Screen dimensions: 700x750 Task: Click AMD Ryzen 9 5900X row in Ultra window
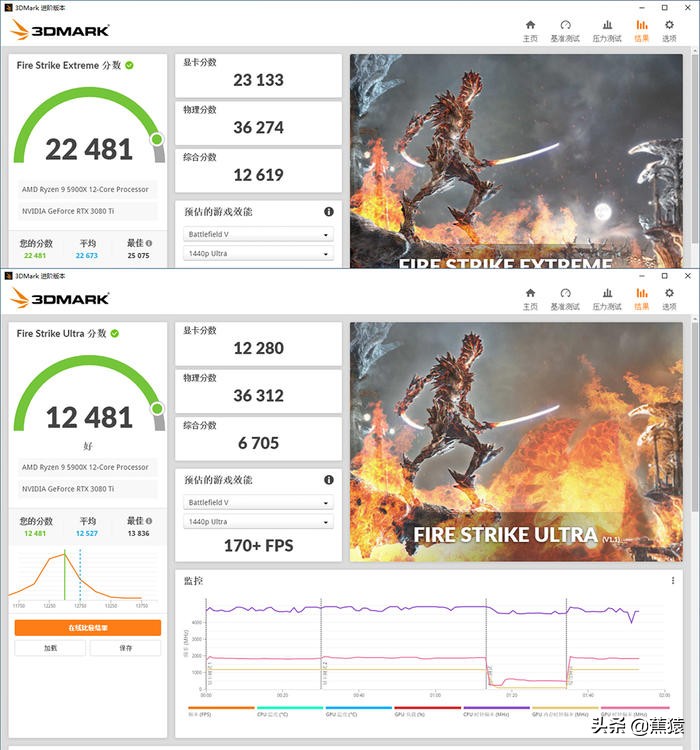[88, 467]
